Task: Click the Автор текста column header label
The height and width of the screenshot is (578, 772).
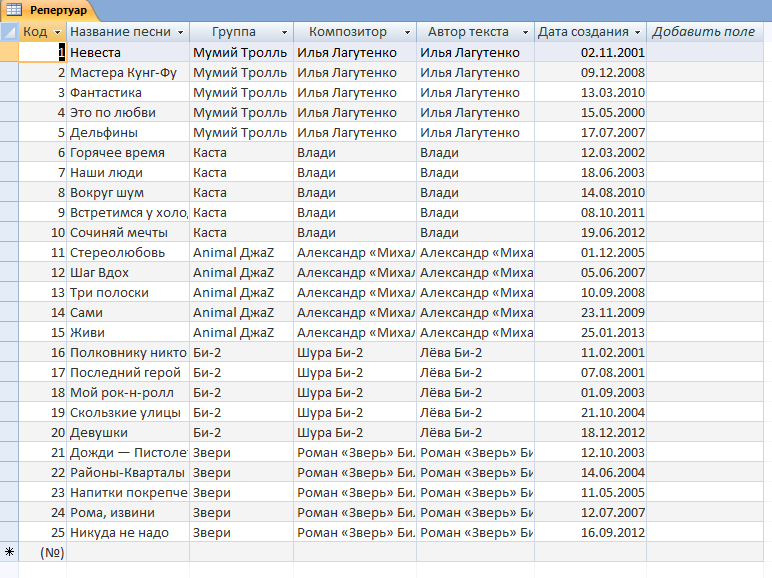Action: (x=468, y=32)
